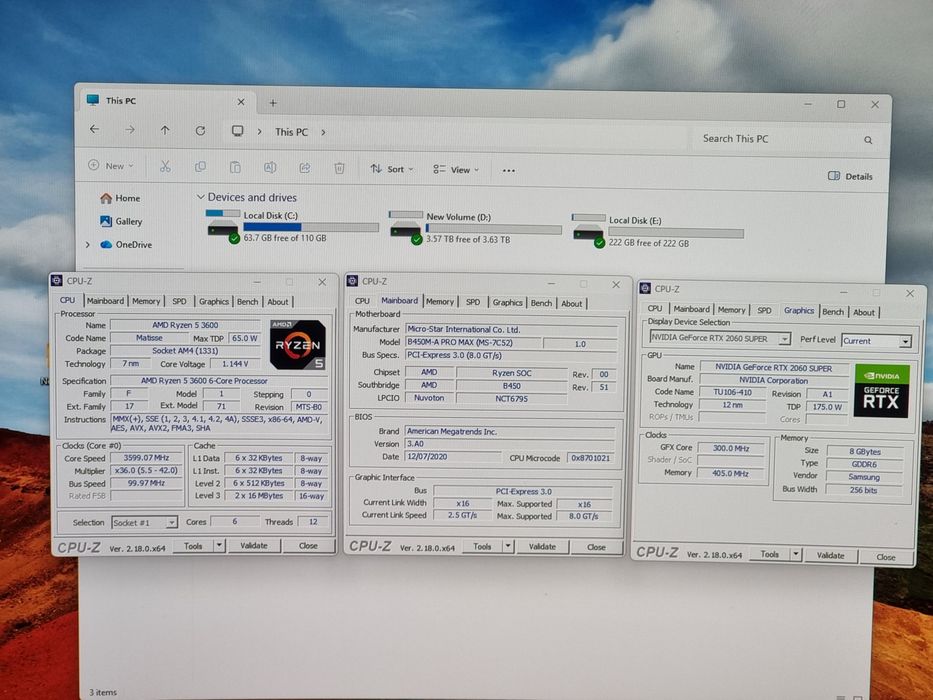
Task: Go forward in File Explorer
Action: point(130,130)
